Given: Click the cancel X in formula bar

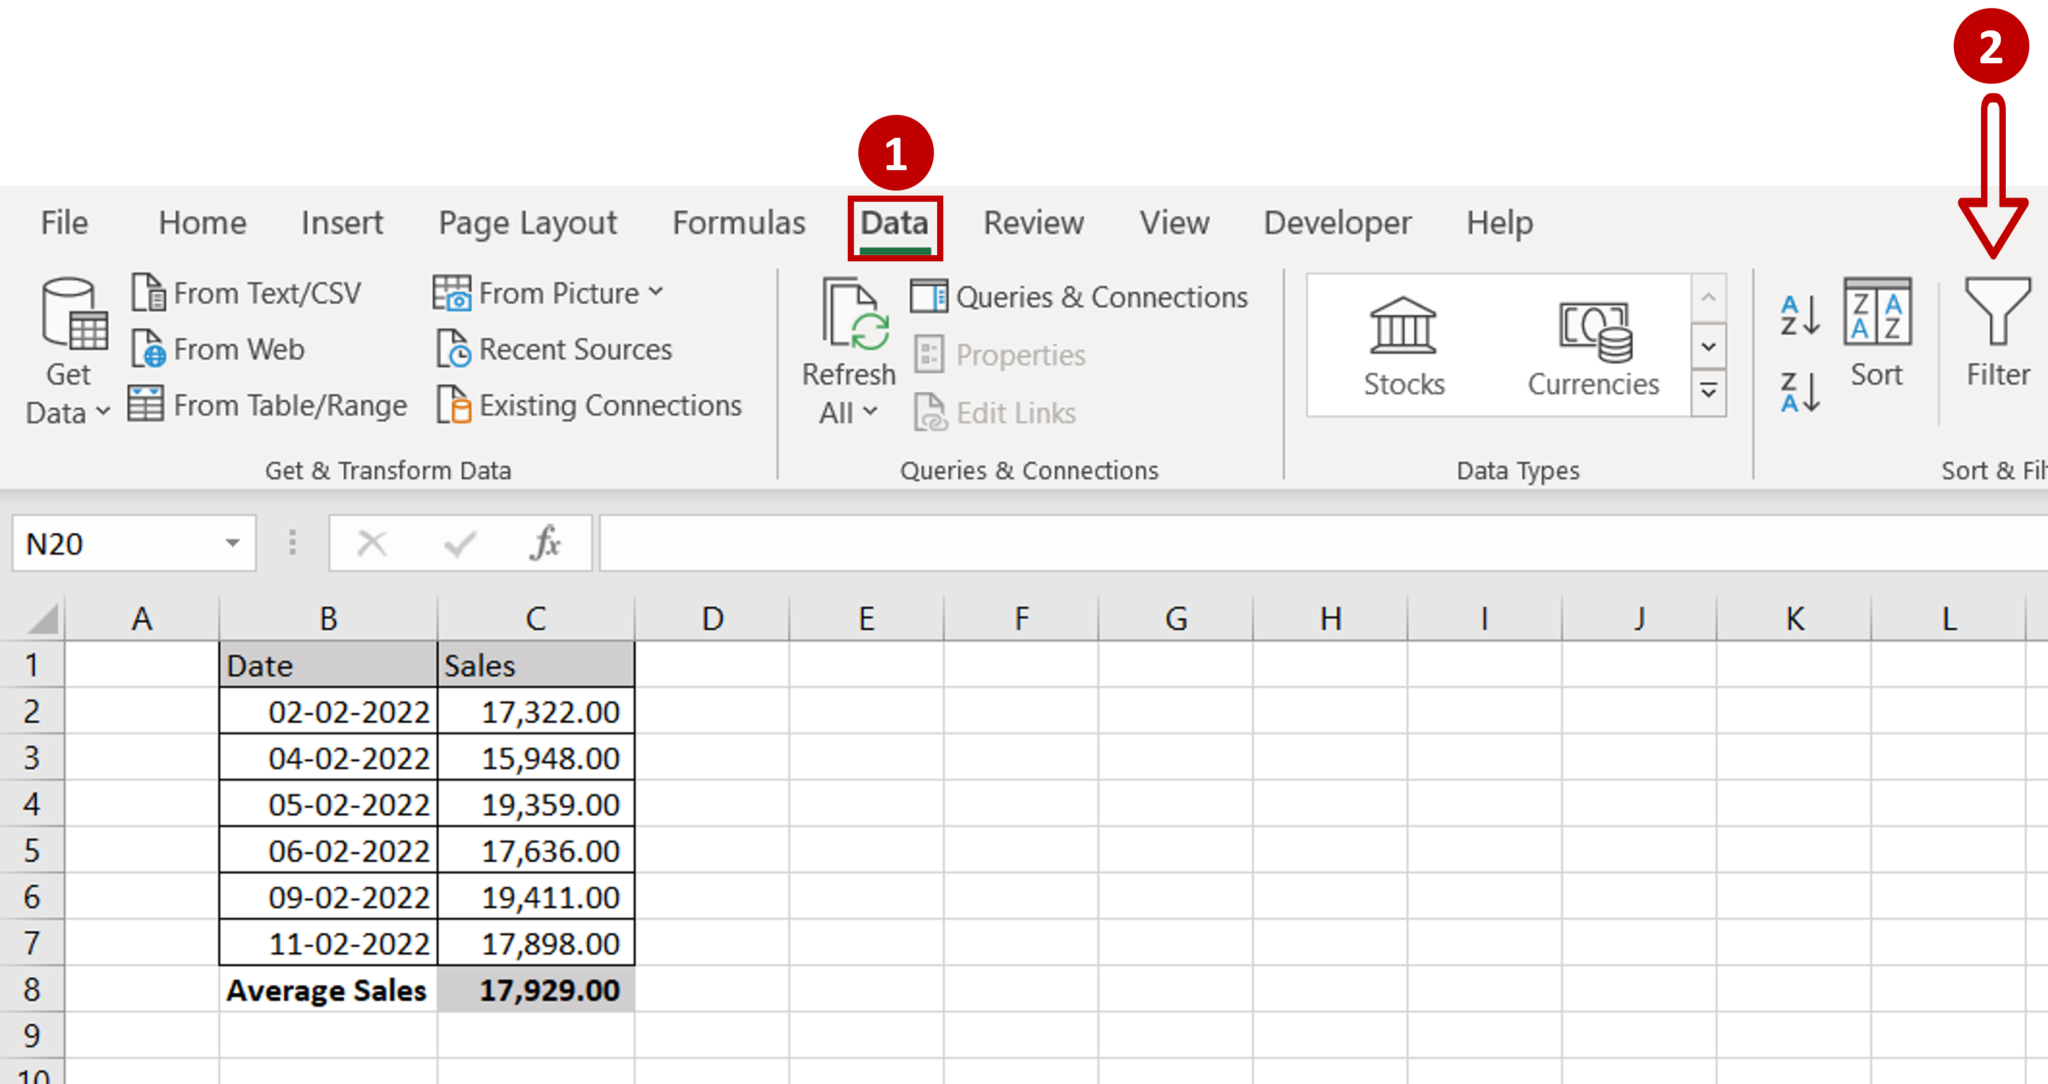Looking at the screenshot, I should point(372,543).
